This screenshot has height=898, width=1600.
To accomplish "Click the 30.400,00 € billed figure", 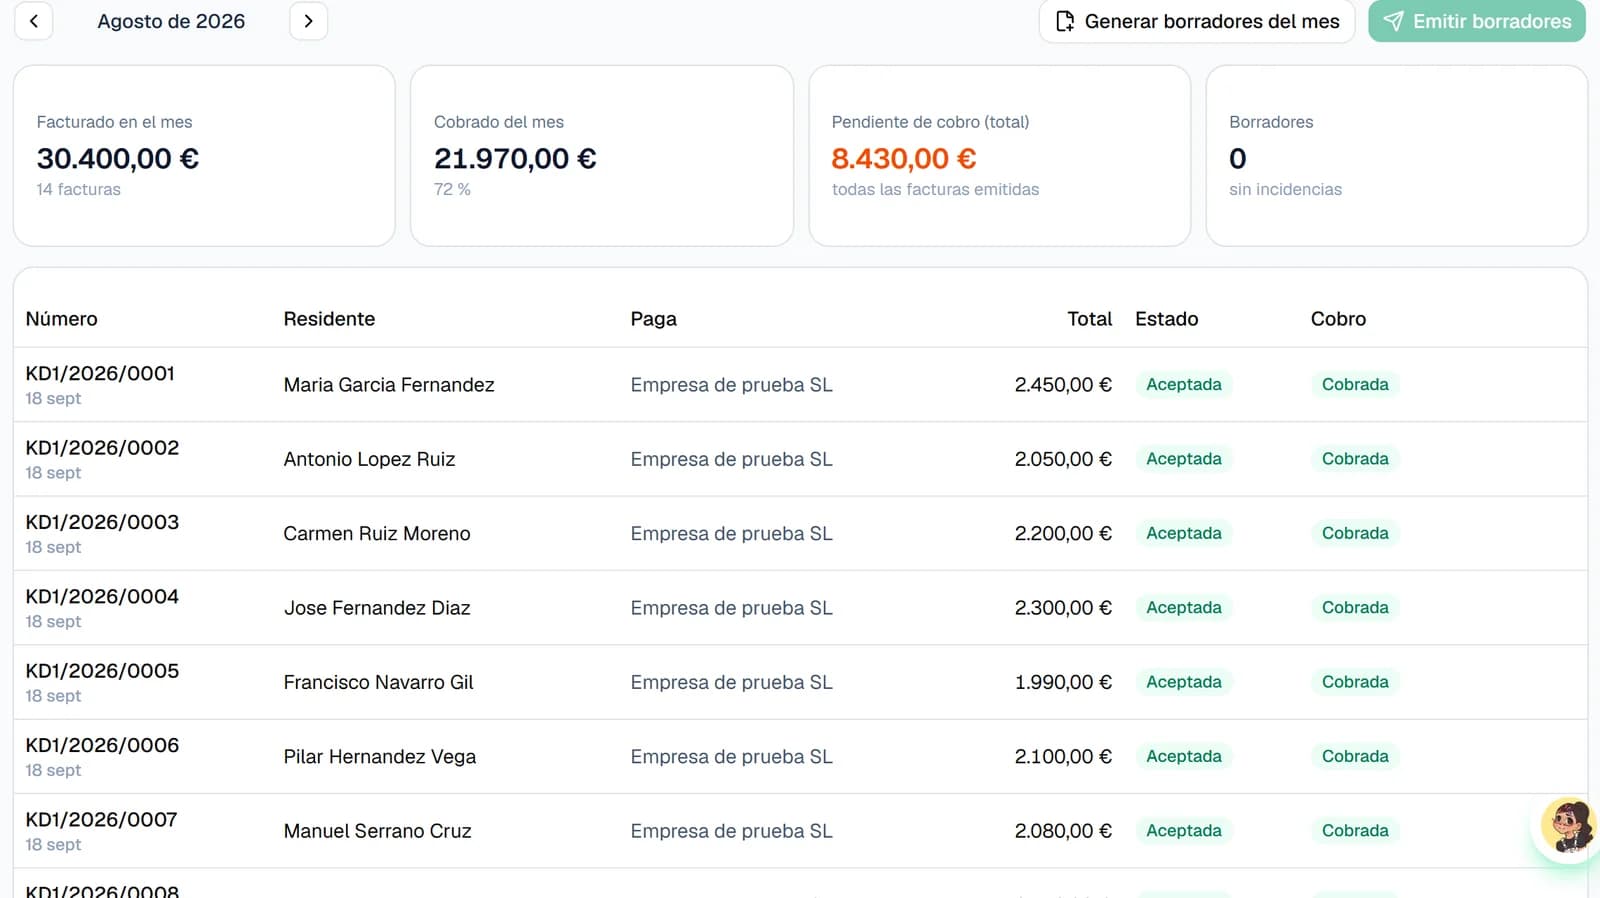I will [118, 158].
